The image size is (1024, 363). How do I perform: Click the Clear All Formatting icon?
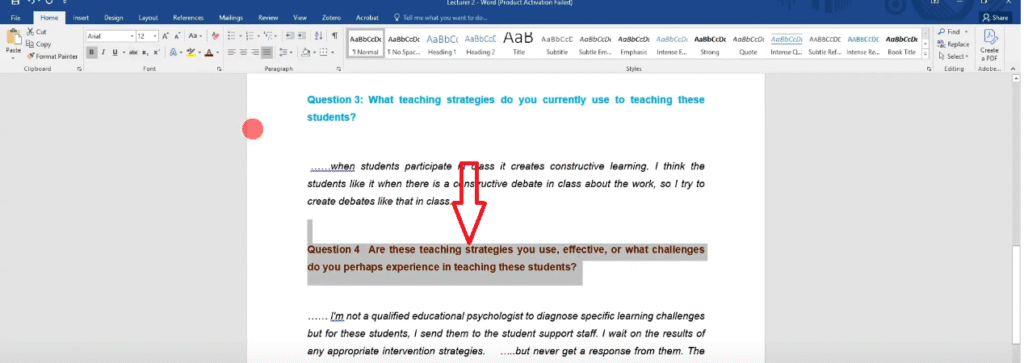pos(216,36)
